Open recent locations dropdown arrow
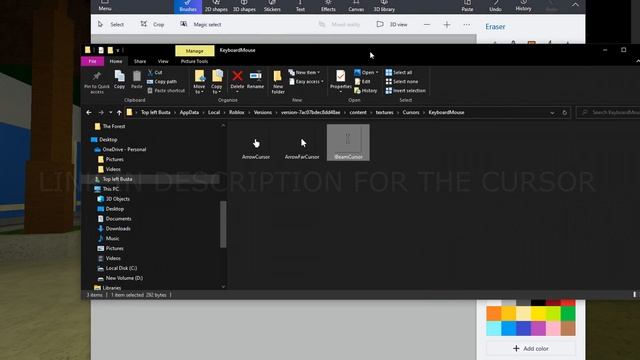This screenshot has width=640, height=360. pos(110,112)
